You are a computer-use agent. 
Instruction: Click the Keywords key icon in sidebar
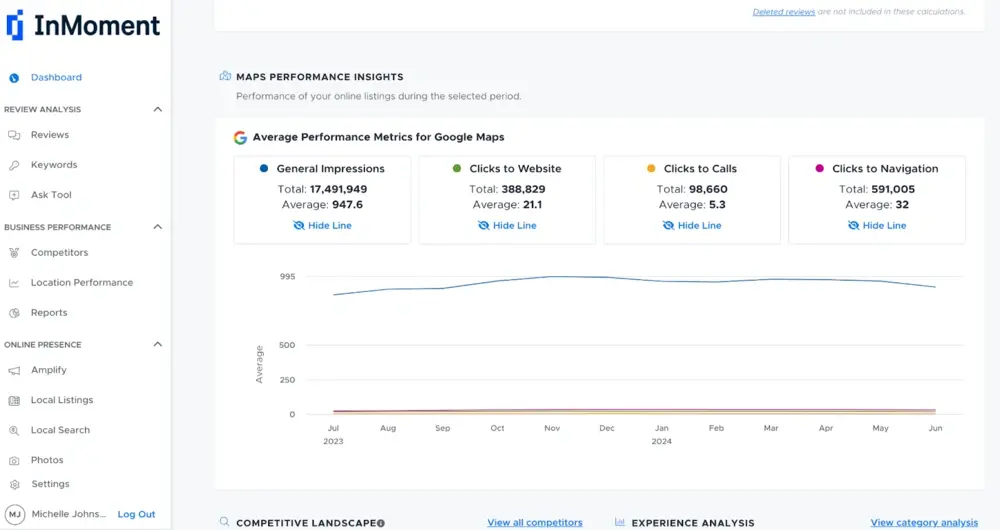pos(14,165)
